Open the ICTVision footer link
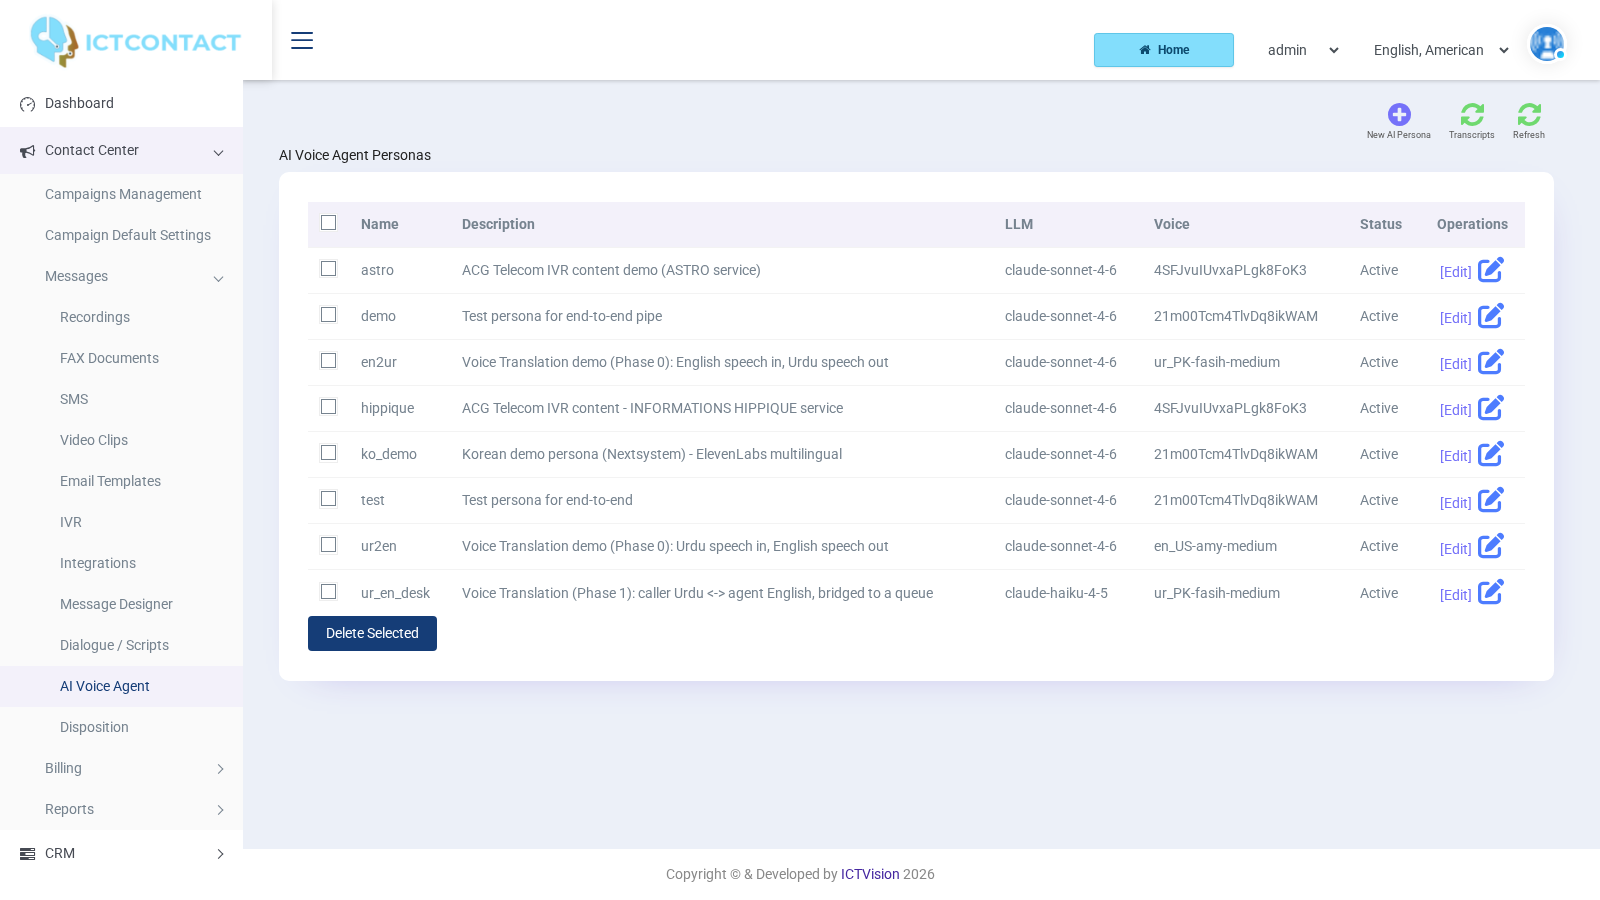This screenshot has width=1600, height=900. pos(870,874)
